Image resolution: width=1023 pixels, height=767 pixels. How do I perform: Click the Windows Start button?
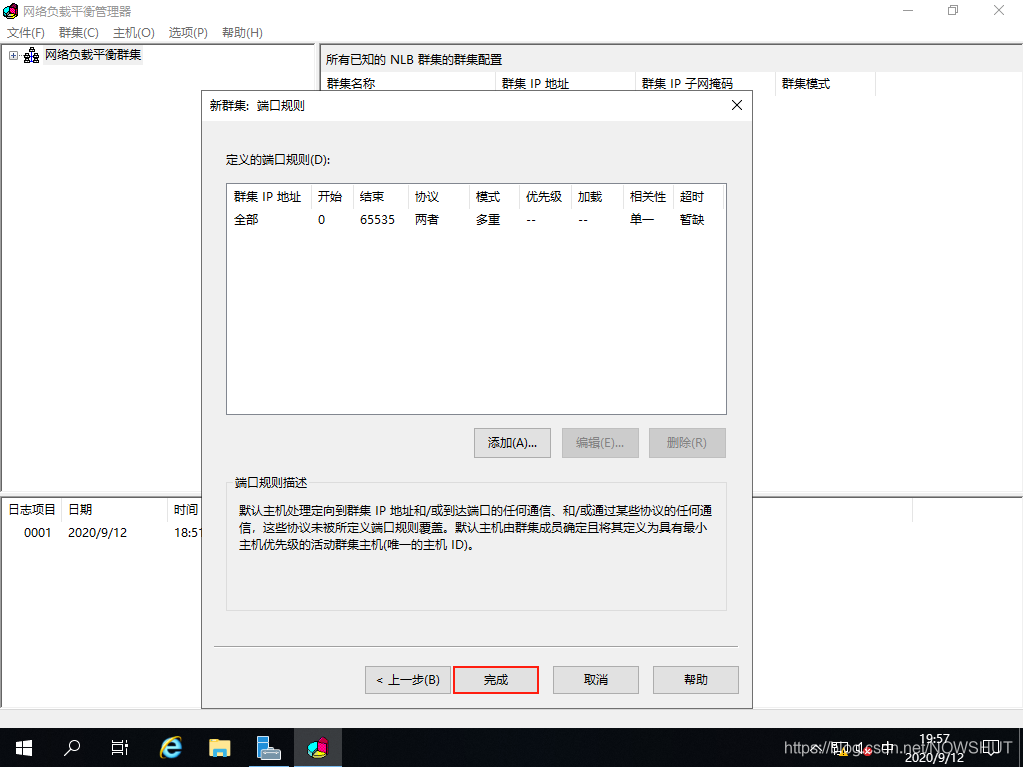22,746
